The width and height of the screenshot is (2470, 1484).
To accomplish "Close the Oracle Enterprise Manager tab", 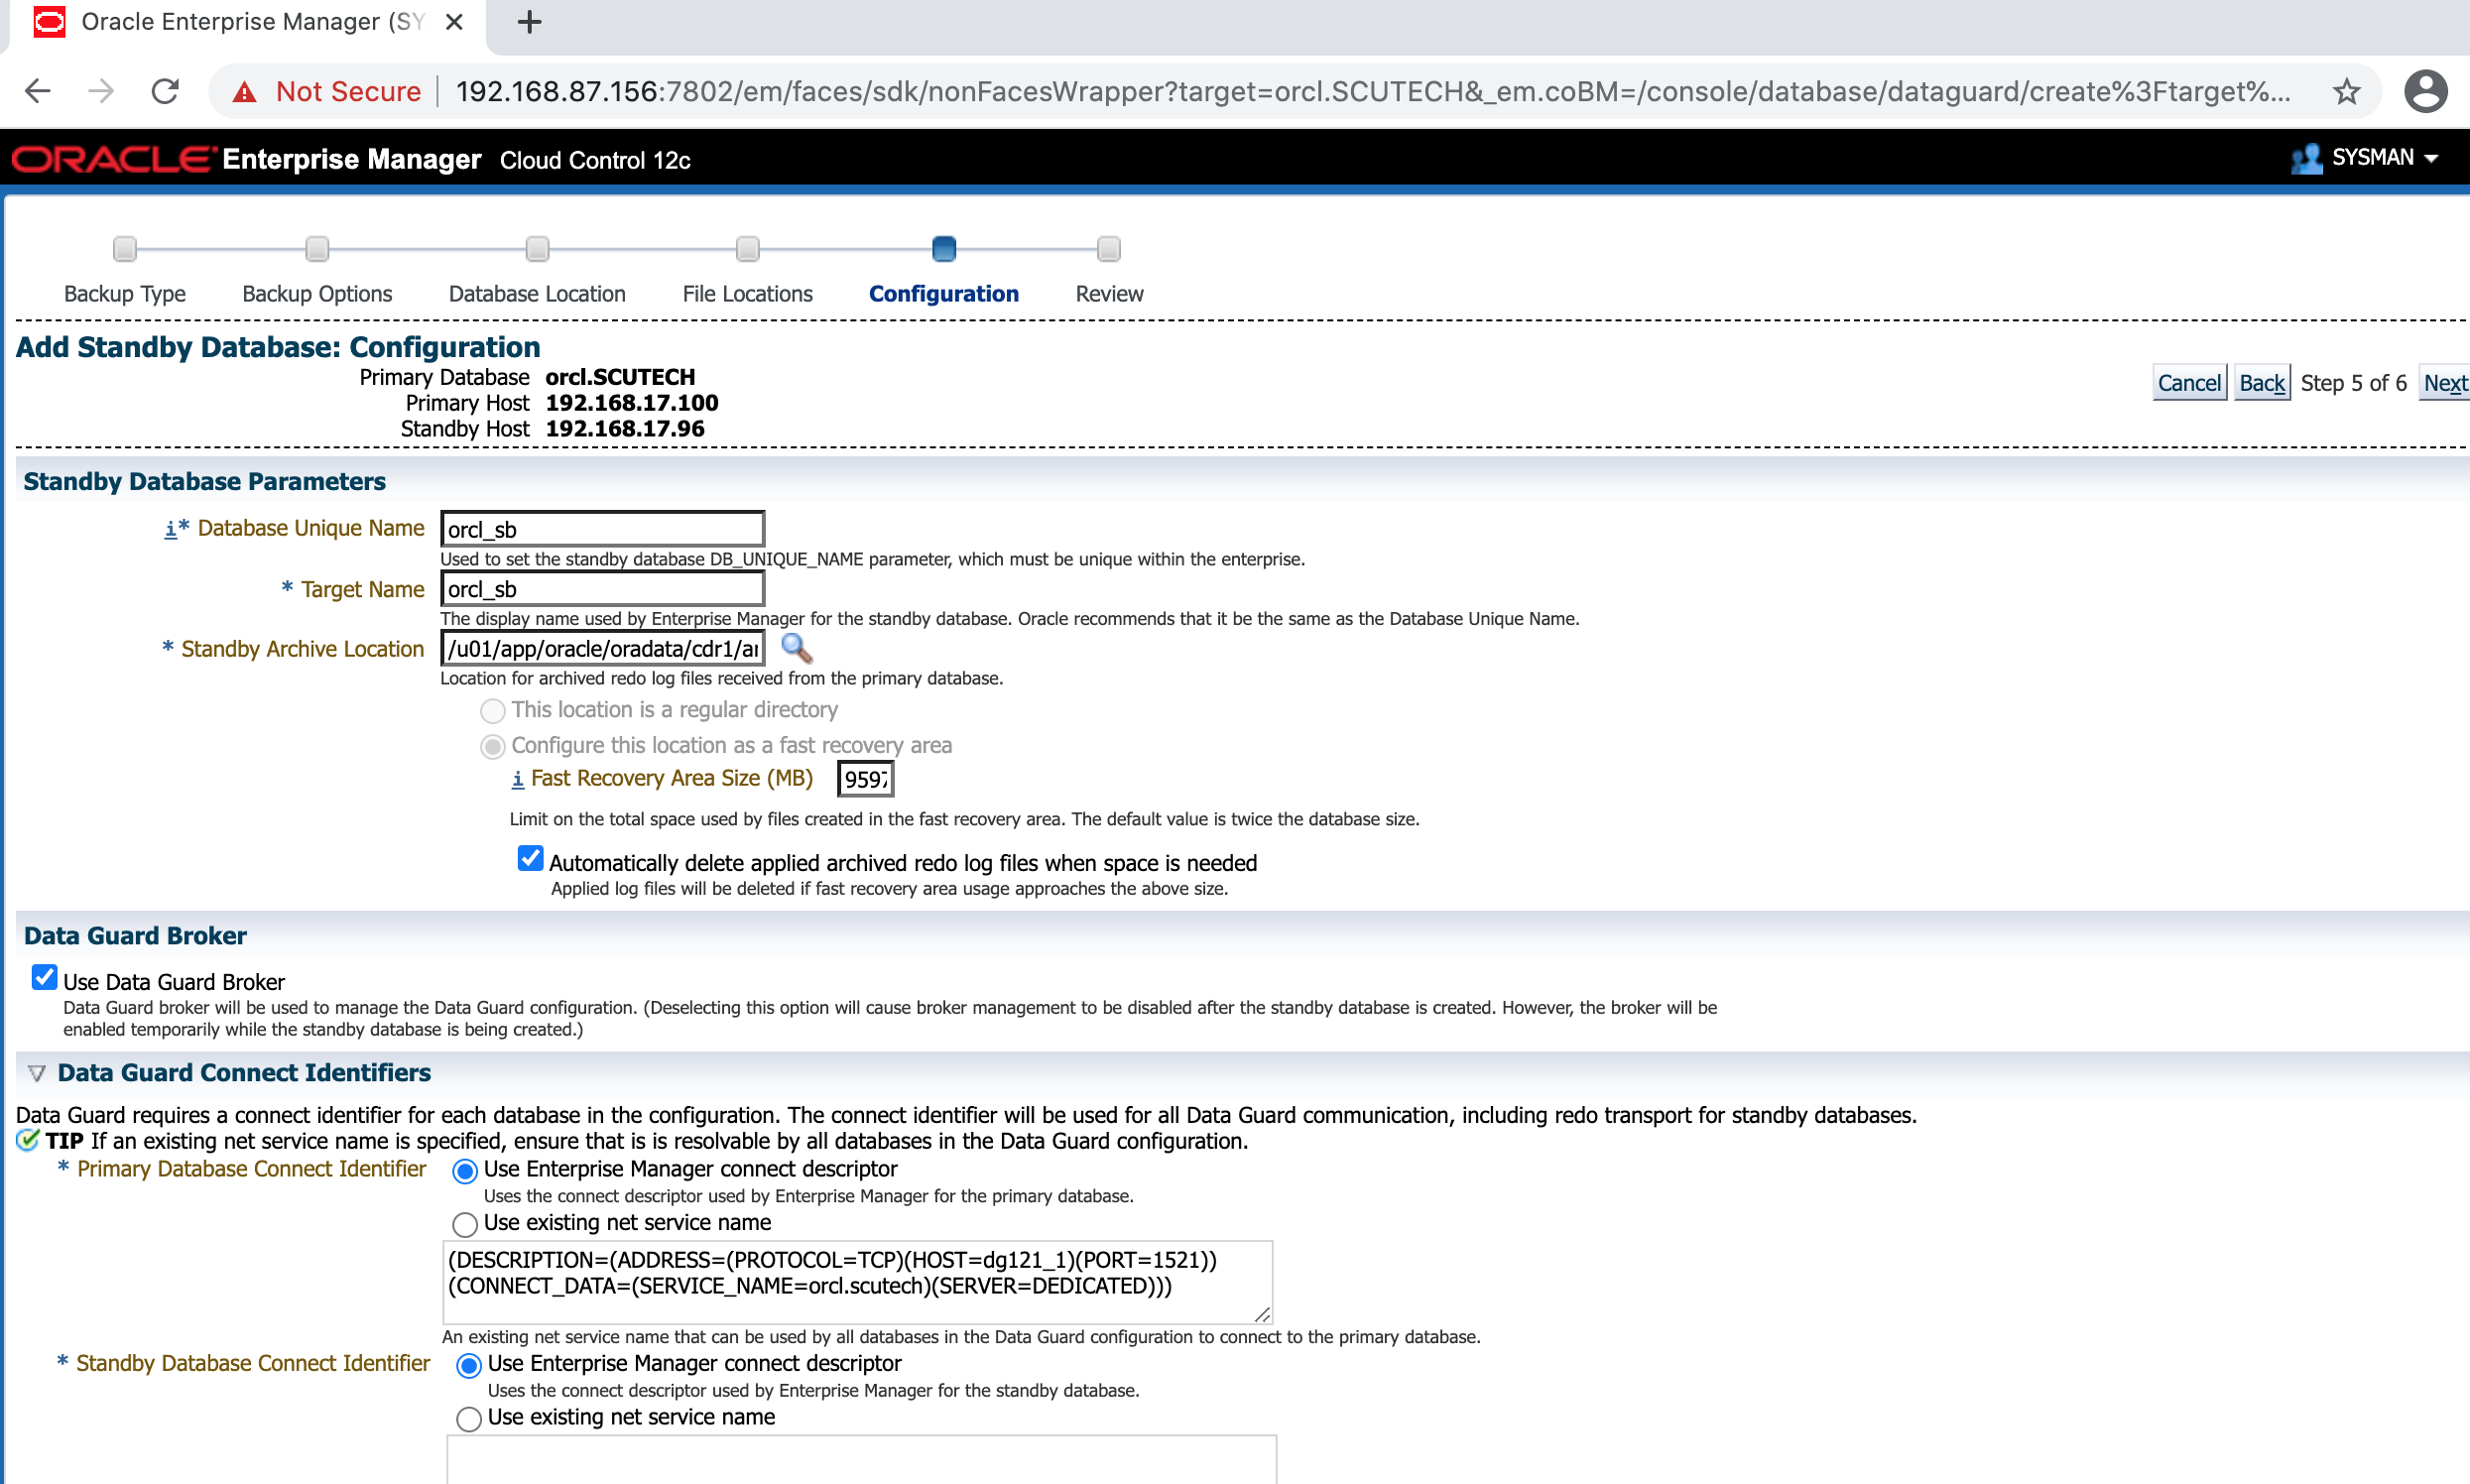I will [x=454, y=22].
